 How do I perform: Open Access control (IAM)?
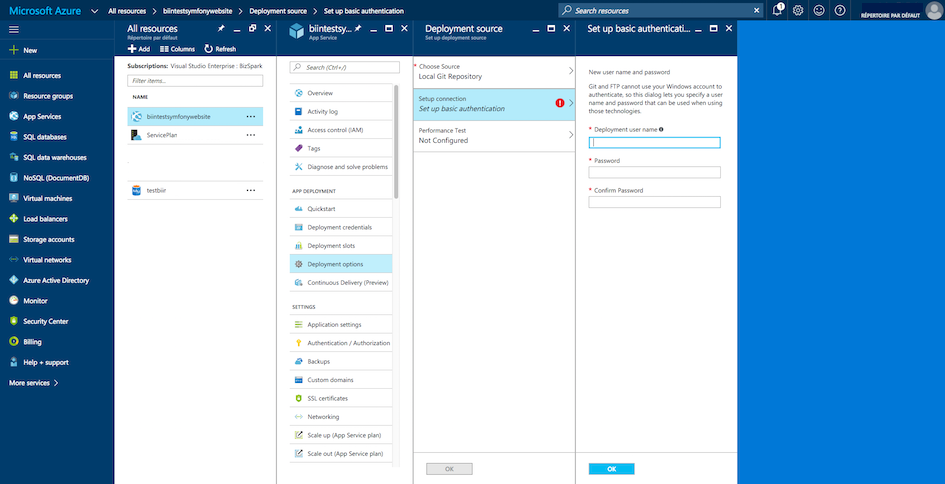tap(341, 130)
